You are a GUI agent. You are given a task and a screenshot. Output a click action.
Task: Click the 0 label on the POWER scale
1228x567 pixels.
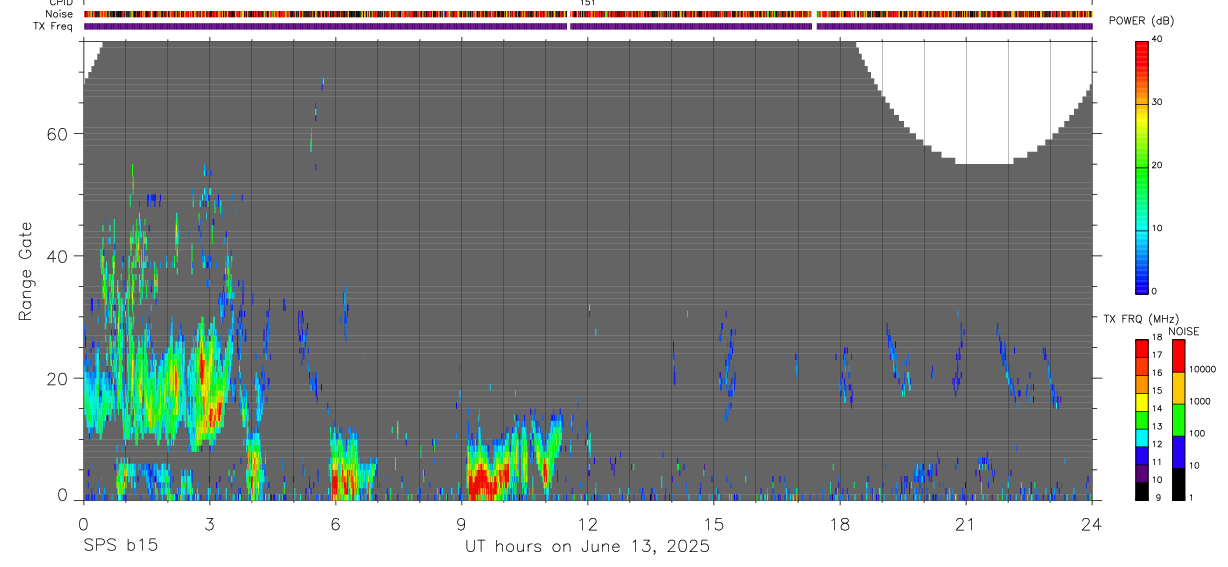click(1154, 291)
